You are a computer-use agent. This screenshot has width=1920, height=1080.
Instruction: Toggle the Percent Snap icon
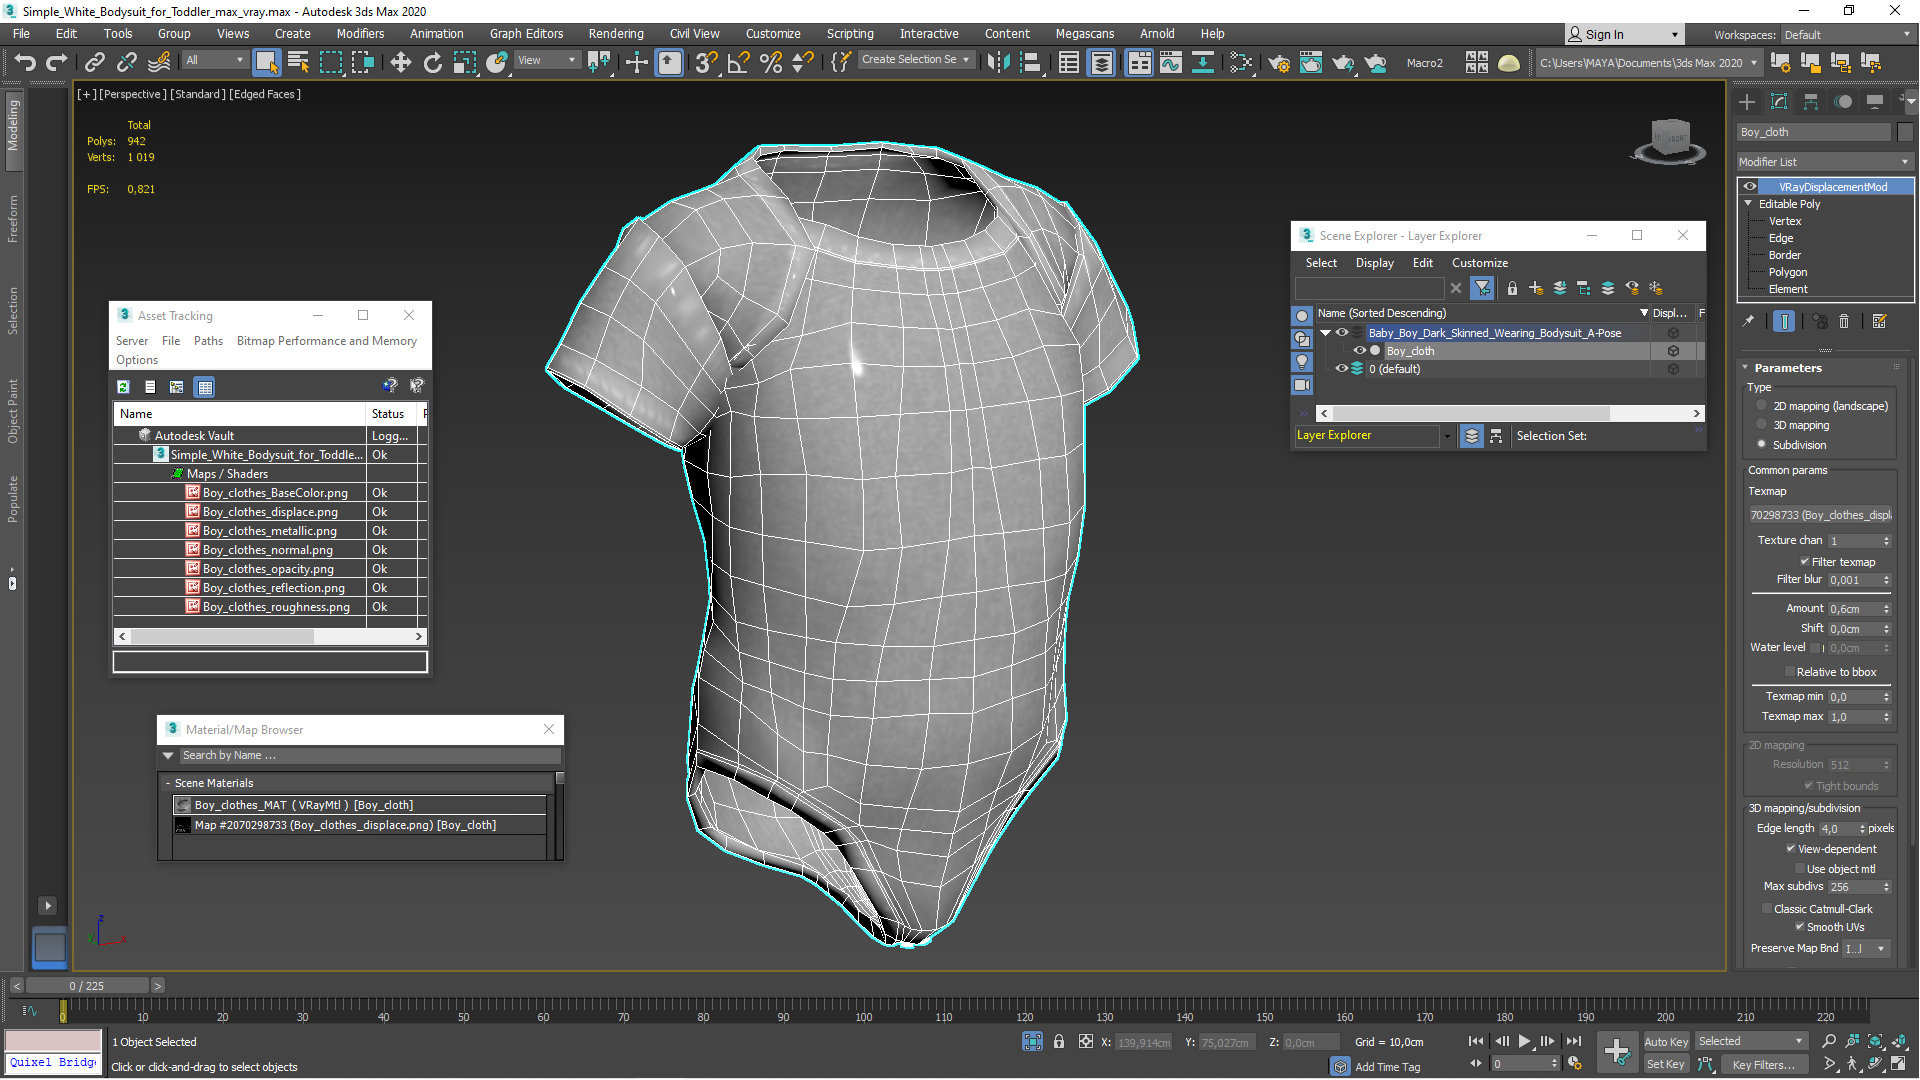pos(770,62)
